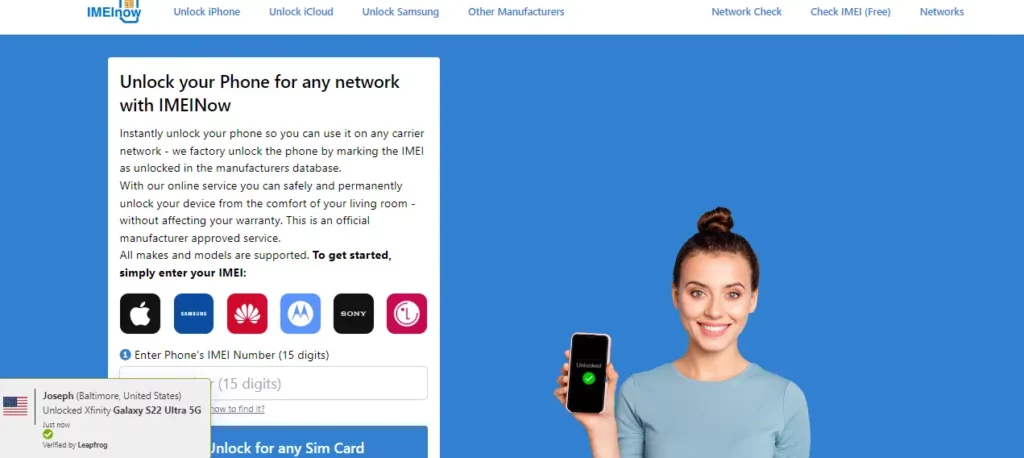
Task: Open the Networks page
Action: 942,12
